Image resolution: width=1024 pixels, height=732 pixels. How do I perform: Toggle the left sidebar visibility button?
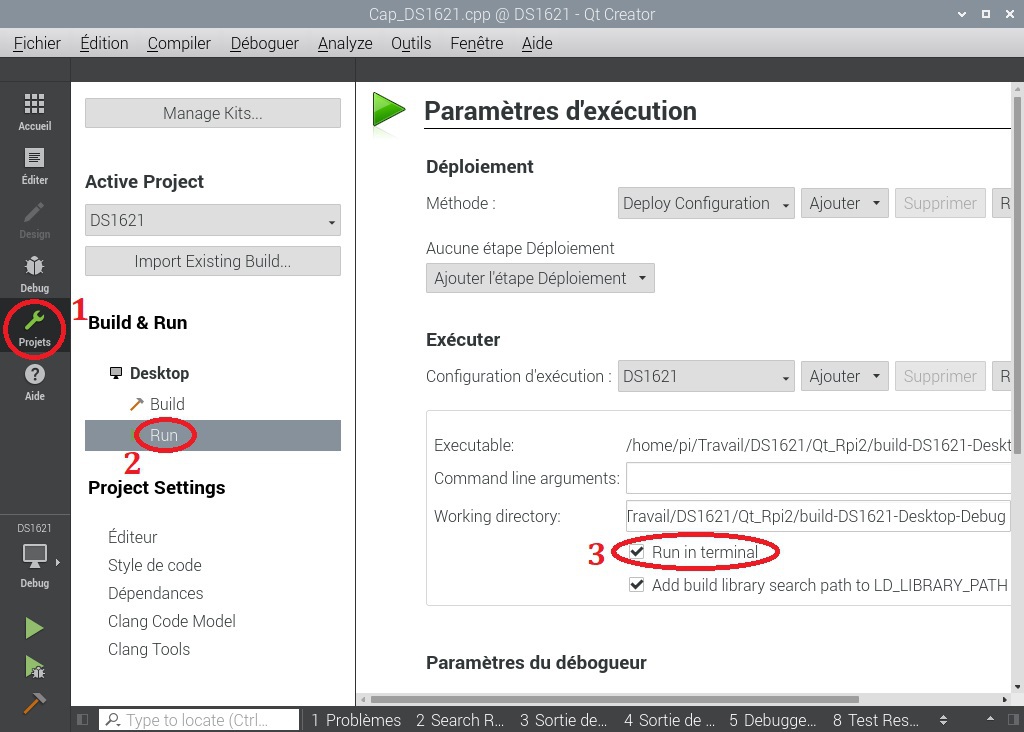(83, 720)
